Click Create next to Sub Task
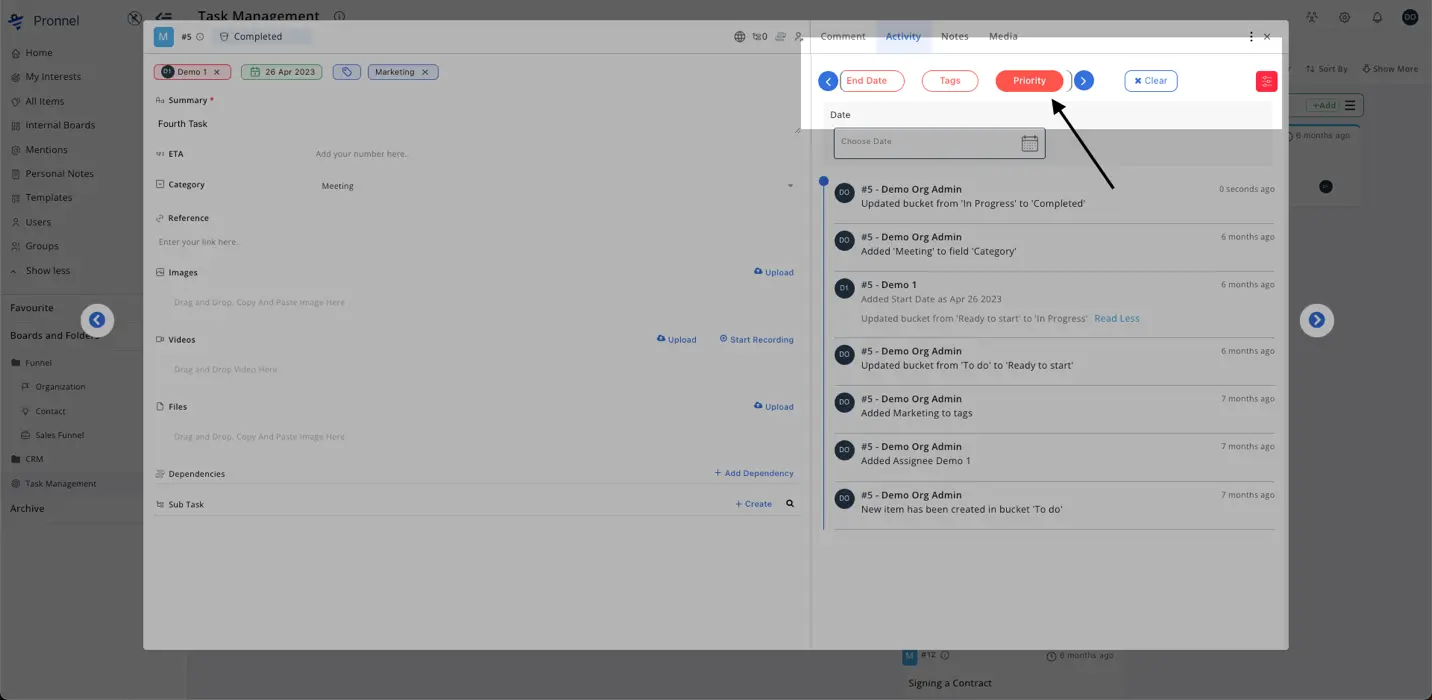The width and height of the screenshot is (1432, 700). click(x=754, y=504)
